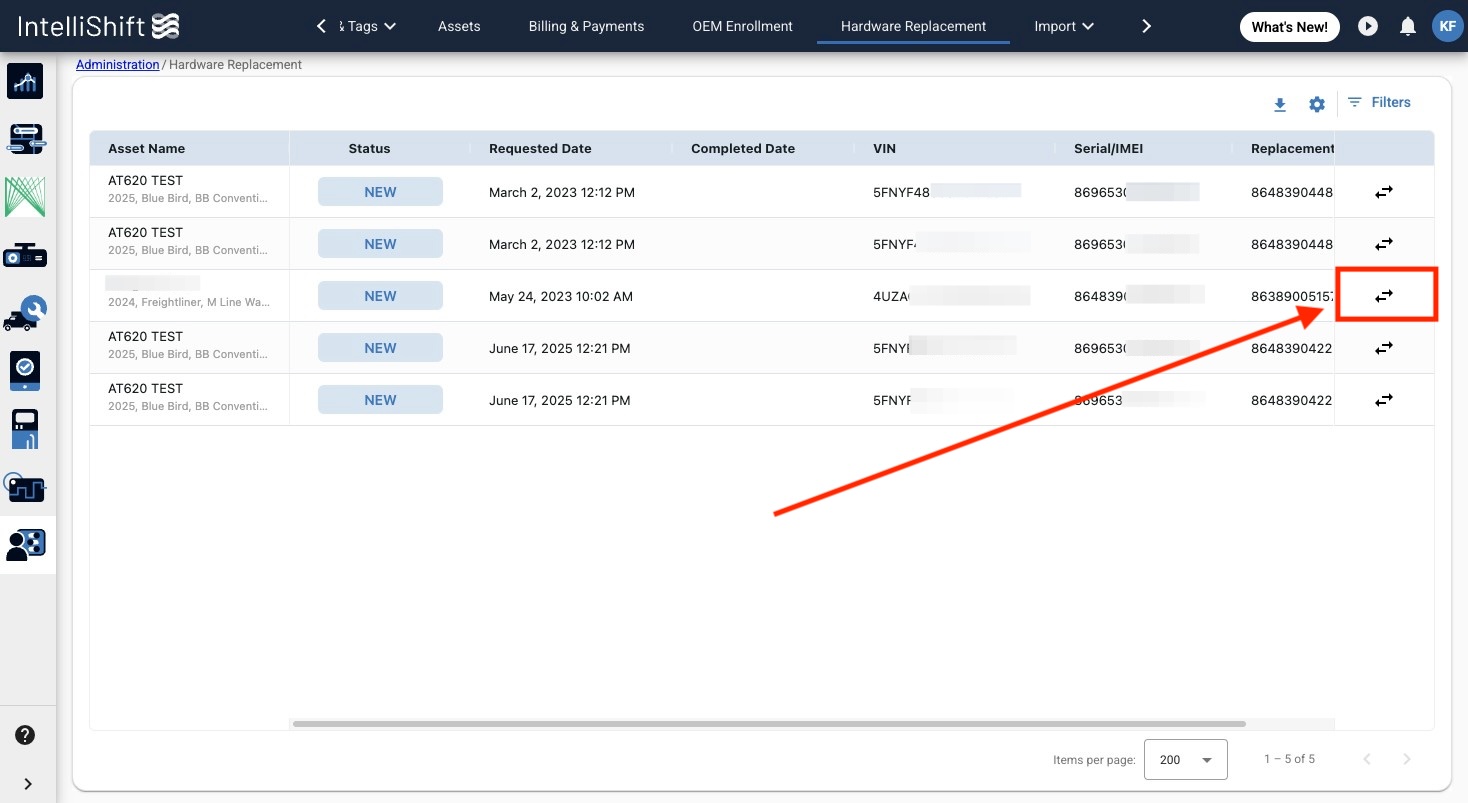
Task: Open the camera sidebar icon
Action: (26, 255)
